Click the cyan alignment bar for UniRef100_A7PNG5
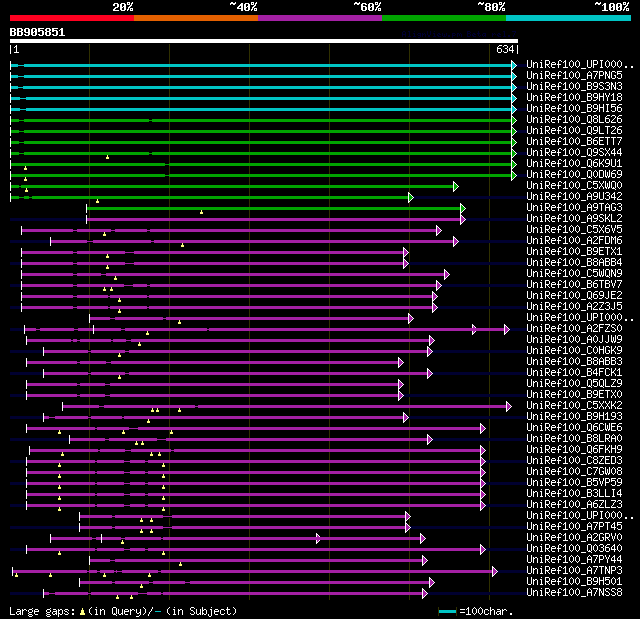The height and width of the screenshot is (619, 640). (x=264, y=76)
